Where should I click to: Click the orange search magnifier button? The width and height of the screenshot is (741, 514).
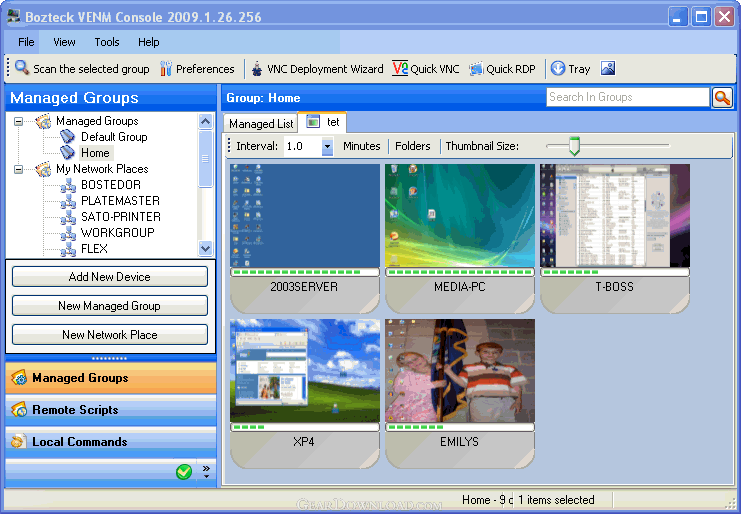tap(722, 97)
